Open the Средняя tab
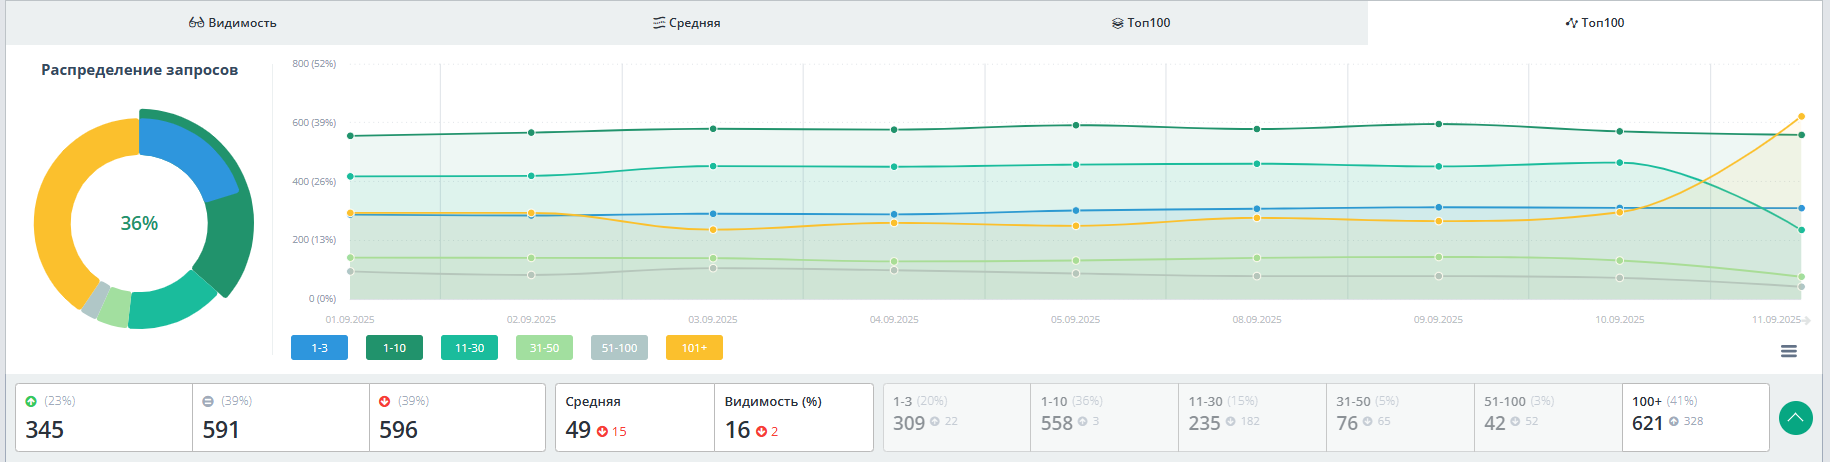The height and width of the screenshot is (462, 1830). [687, 23]
